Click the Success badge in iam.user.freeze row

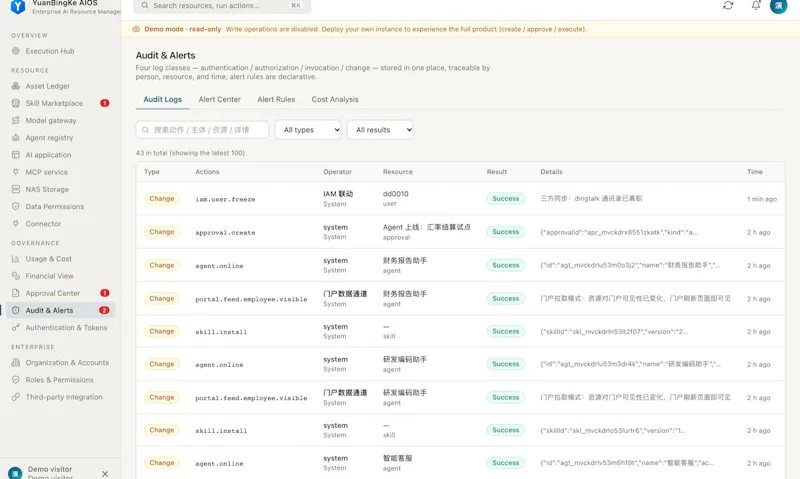(506, 198)
